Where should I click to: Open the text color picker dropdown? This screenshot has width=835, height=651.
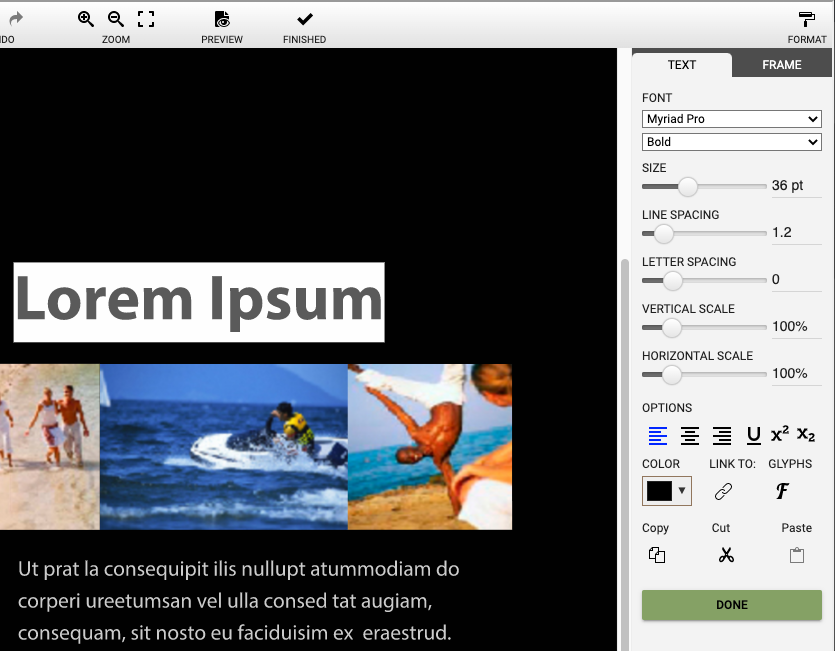667,491
